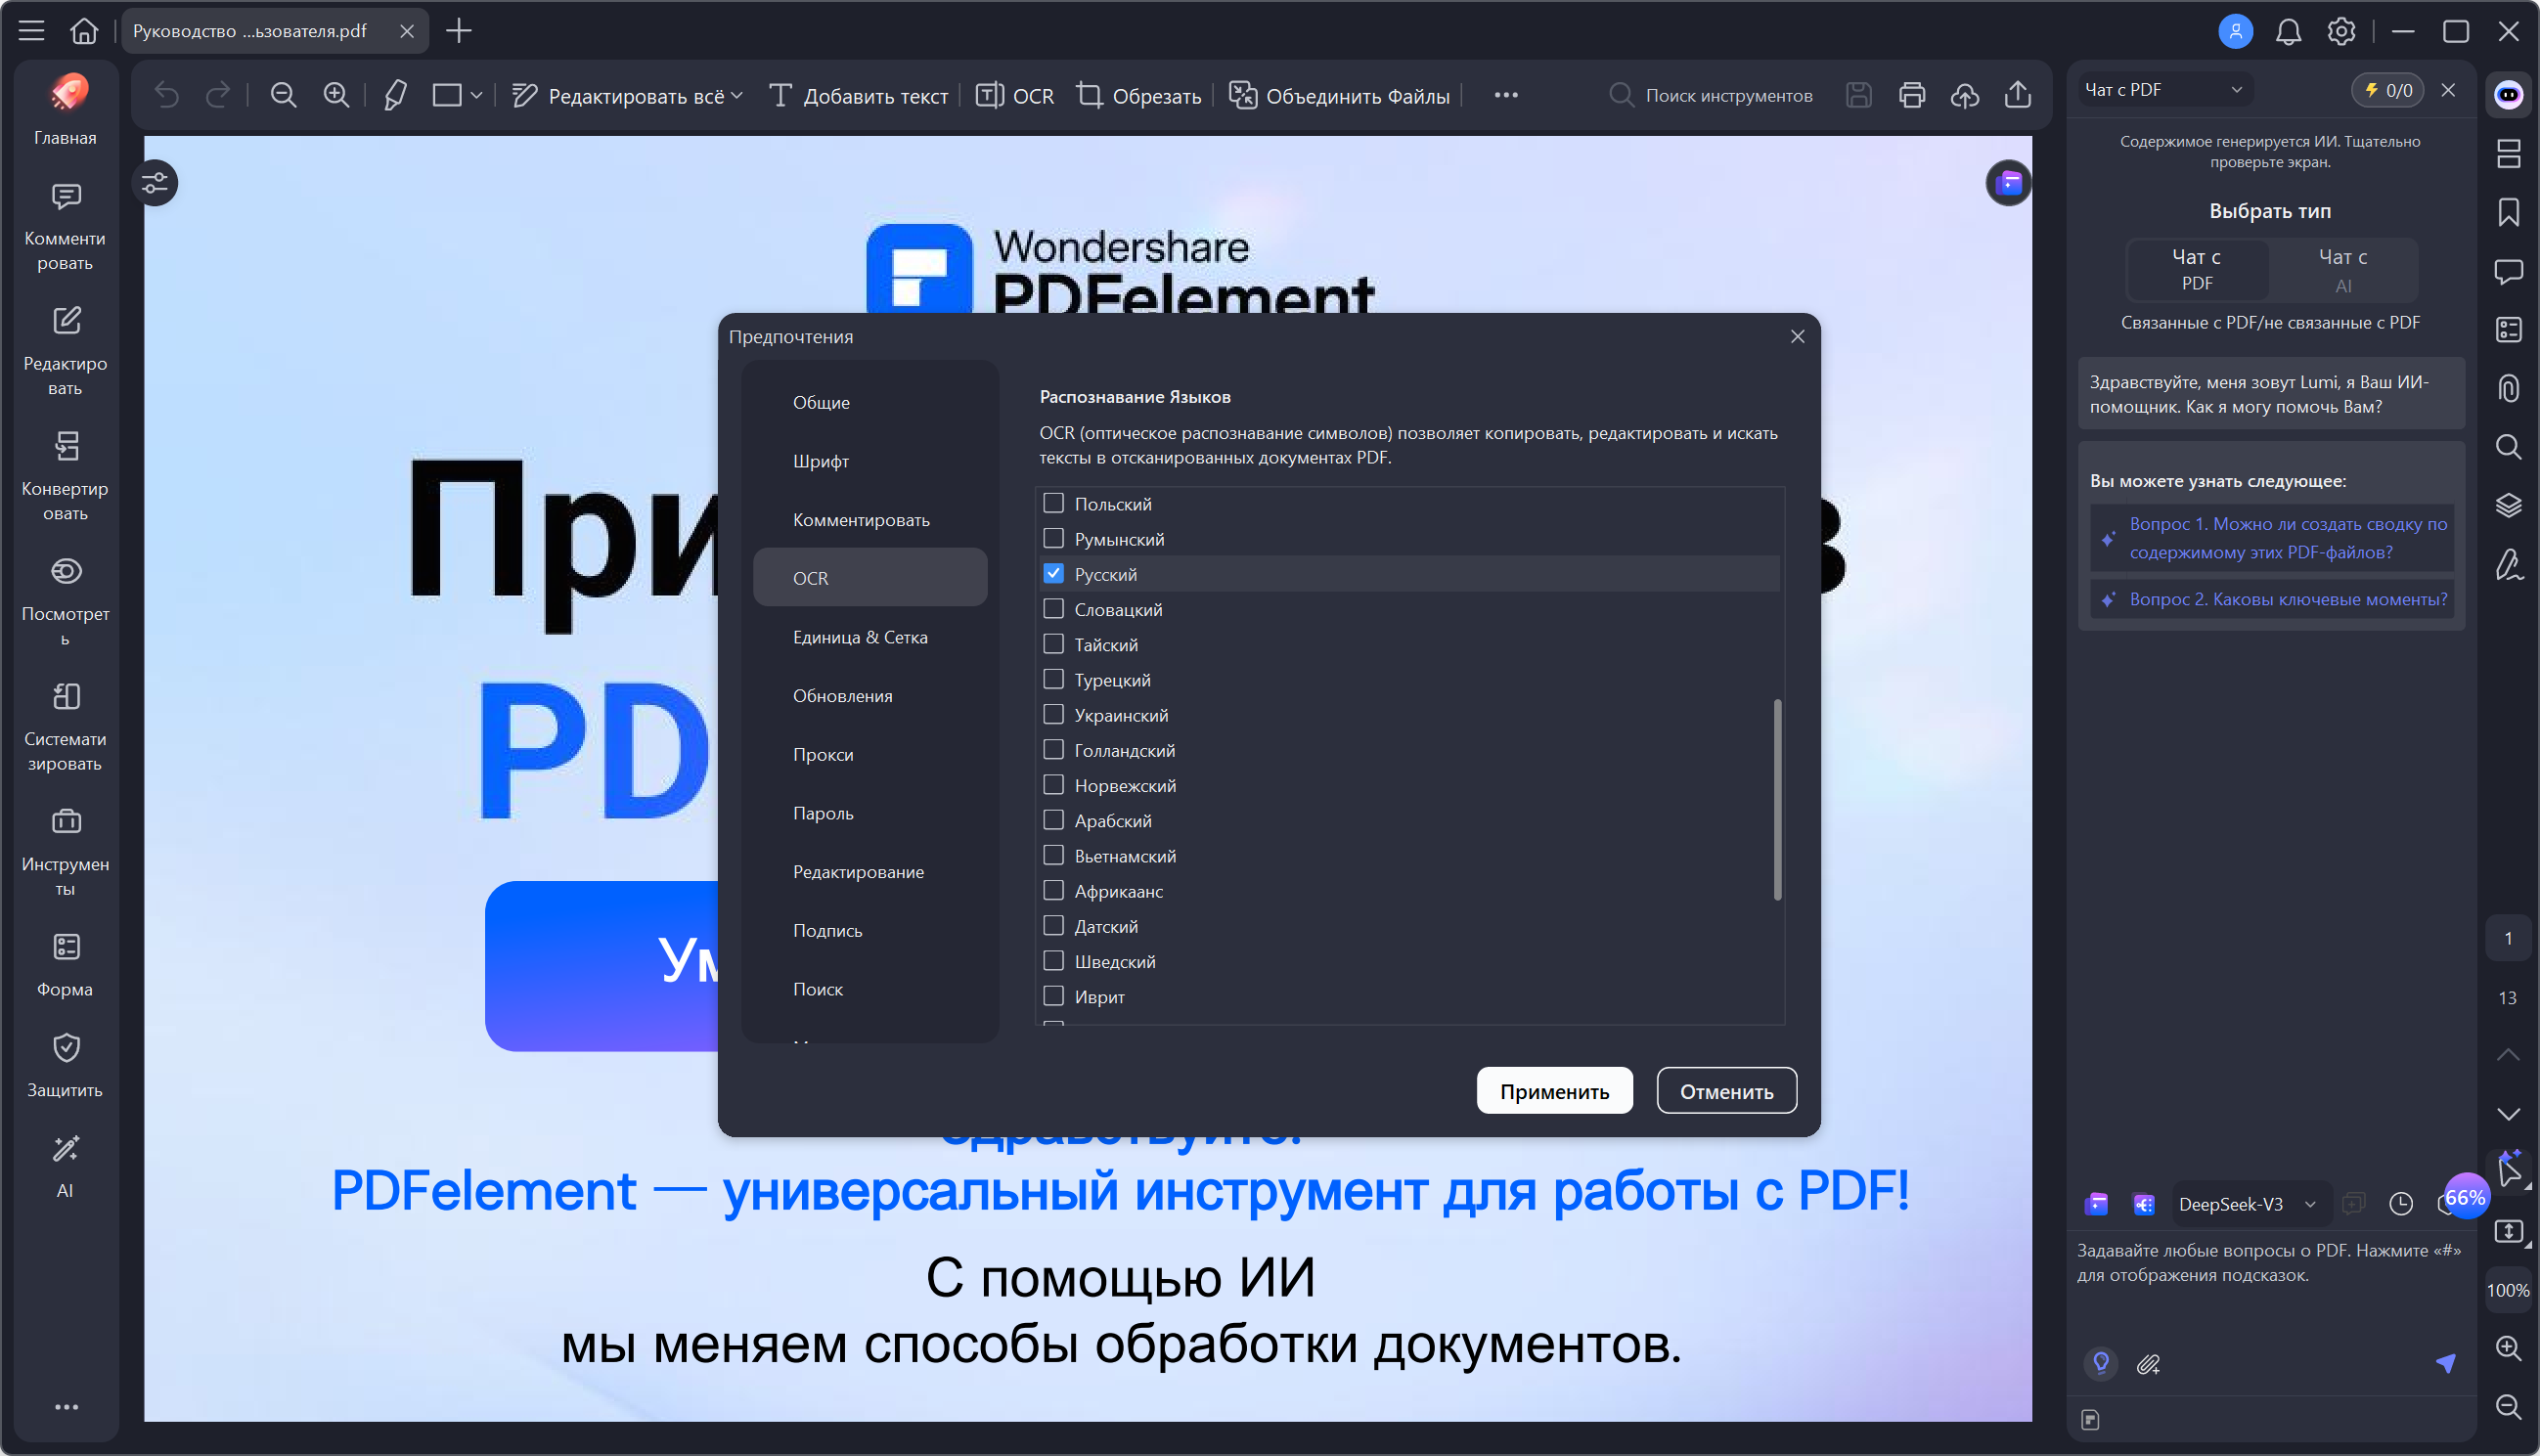Open Combine Files (Объединить Файлы) tool
This screenshot has width=2540, height=1456.
point(1339,96)
